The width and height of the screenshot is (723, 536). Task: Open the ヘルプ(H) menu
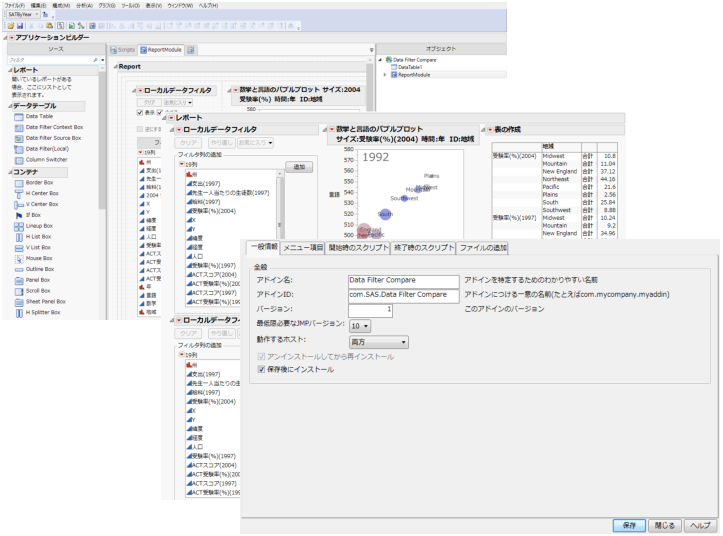pyautogui.click(x=208, y=6)
